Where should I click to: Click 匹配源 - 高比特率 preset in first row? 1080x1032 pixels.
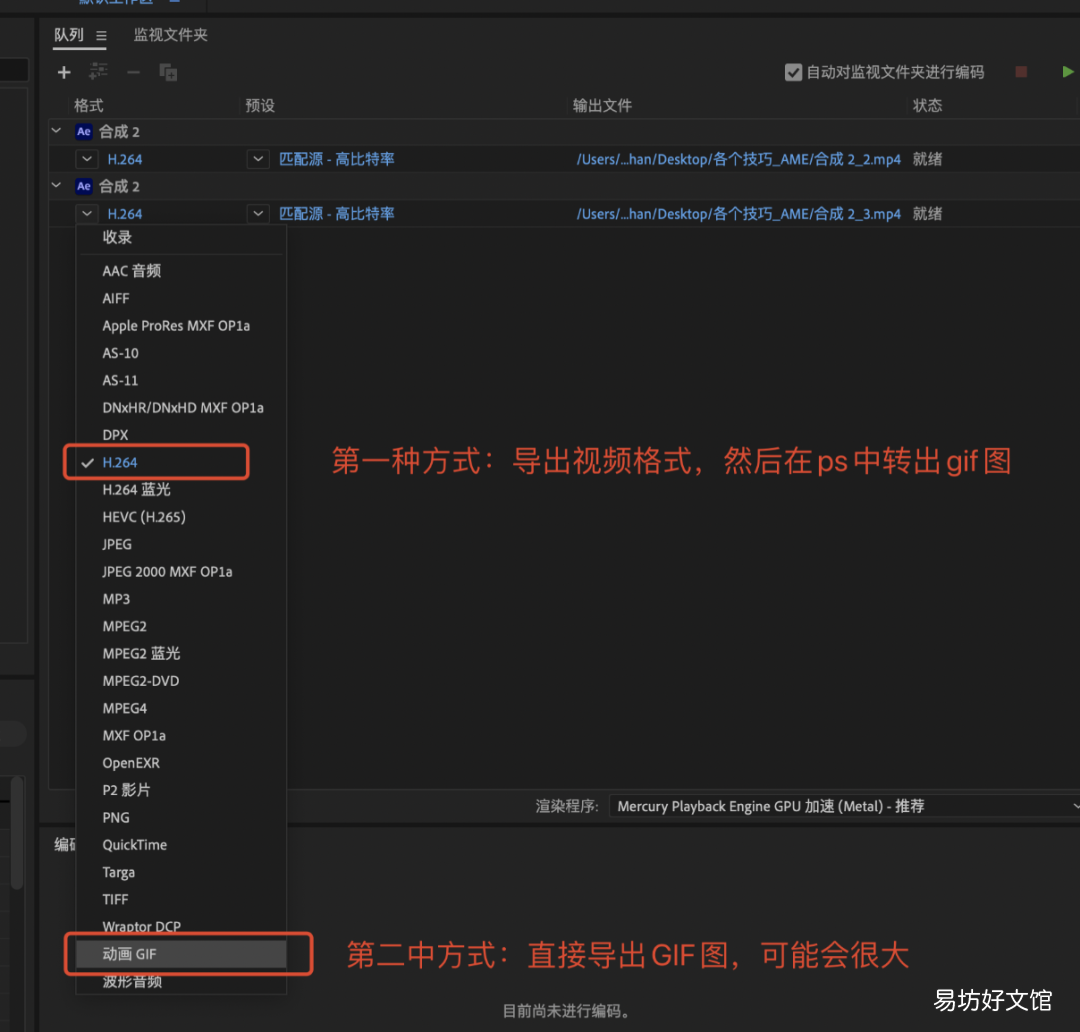click(x=337, y=159)
